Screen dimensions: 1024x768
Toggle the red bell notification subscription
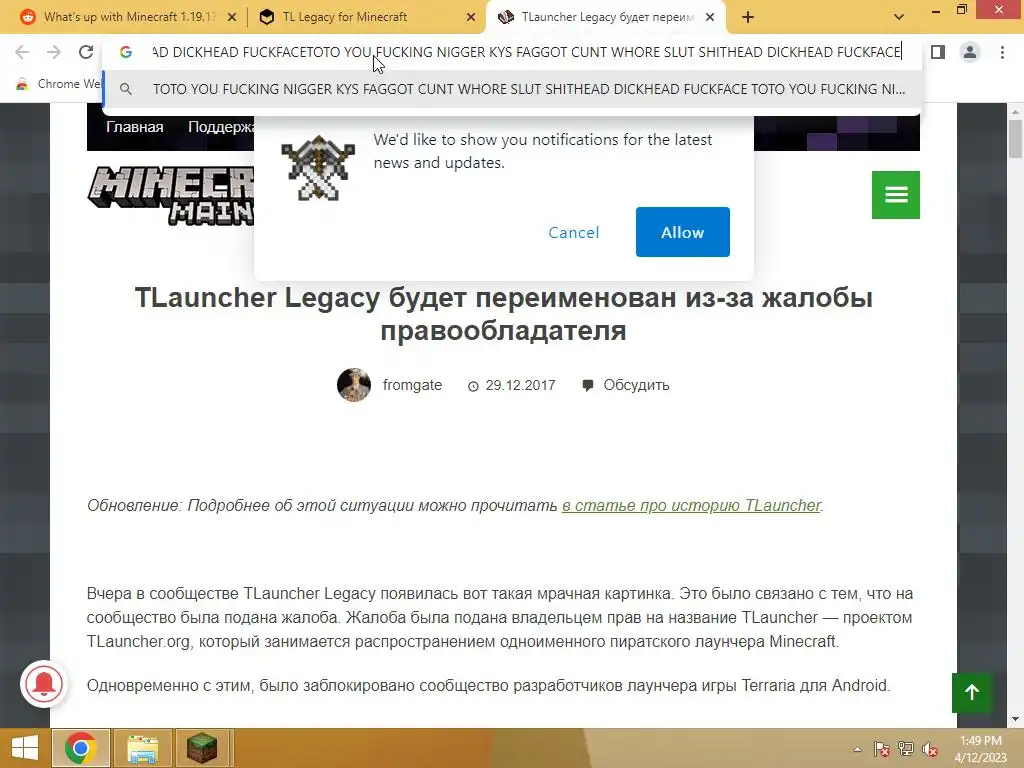(x=44, y=684)
